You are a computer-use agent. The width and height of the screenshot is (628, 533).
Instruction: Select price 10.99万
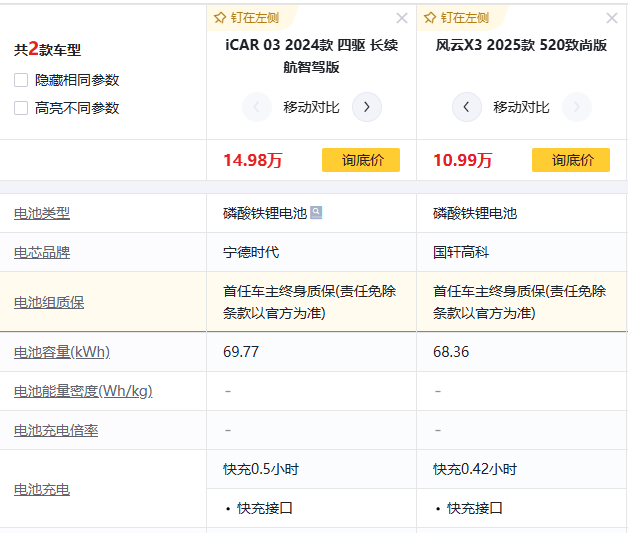[x=463, y=160]
